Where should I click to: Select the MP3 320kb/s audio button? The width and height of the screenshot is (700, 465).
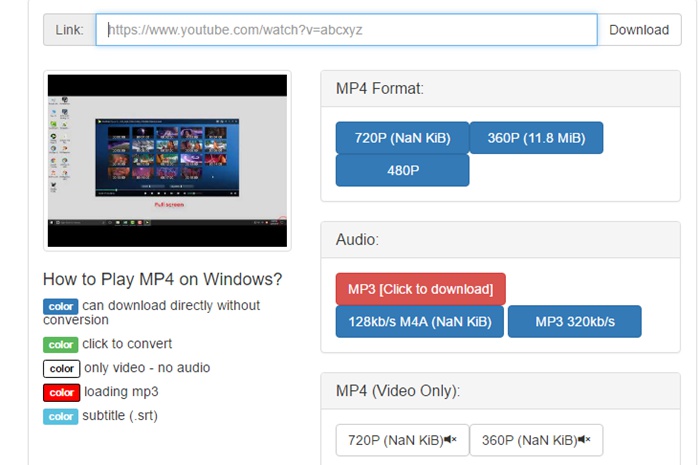coord(575,322)
